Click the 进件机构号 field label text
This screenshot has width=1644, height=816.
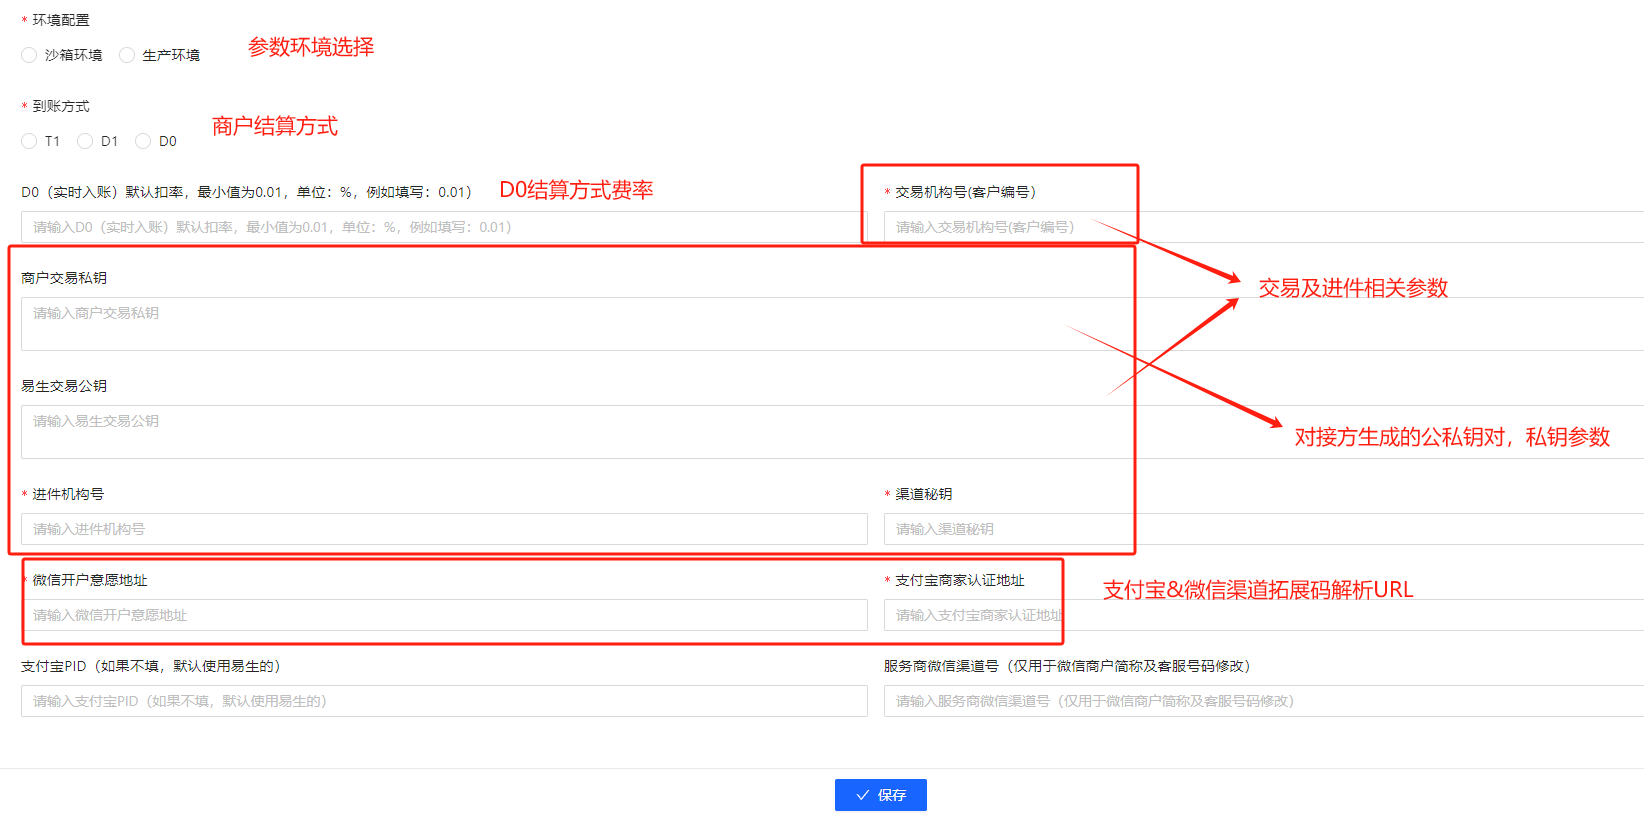click(x=68, y=494)
